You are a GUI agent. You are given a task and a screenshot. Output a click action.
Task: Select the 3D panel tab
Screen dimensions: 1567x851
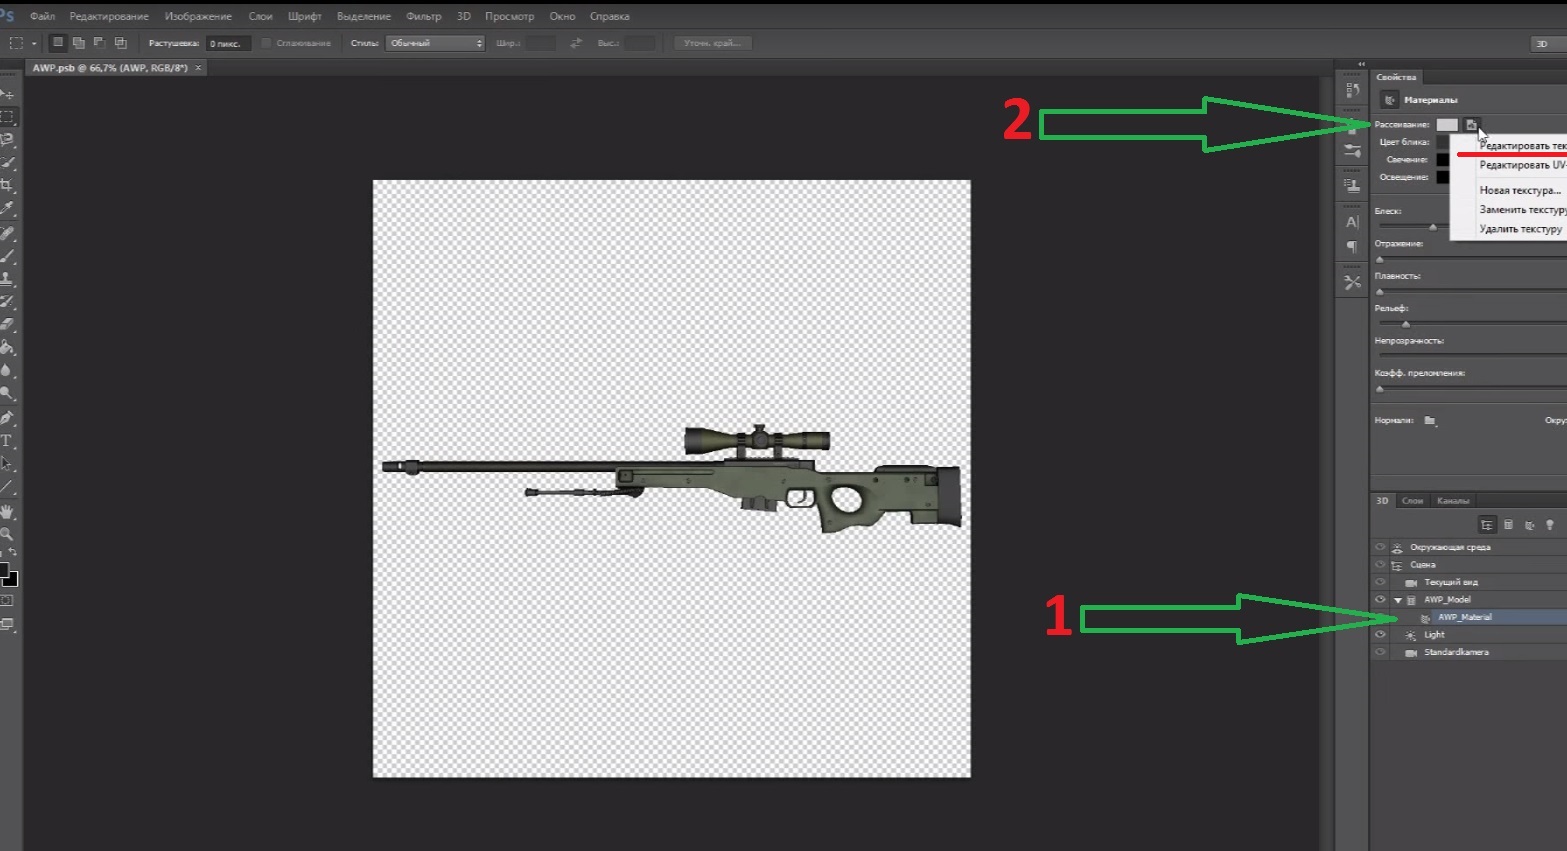pyautogui.click(x=1383, y=501)
